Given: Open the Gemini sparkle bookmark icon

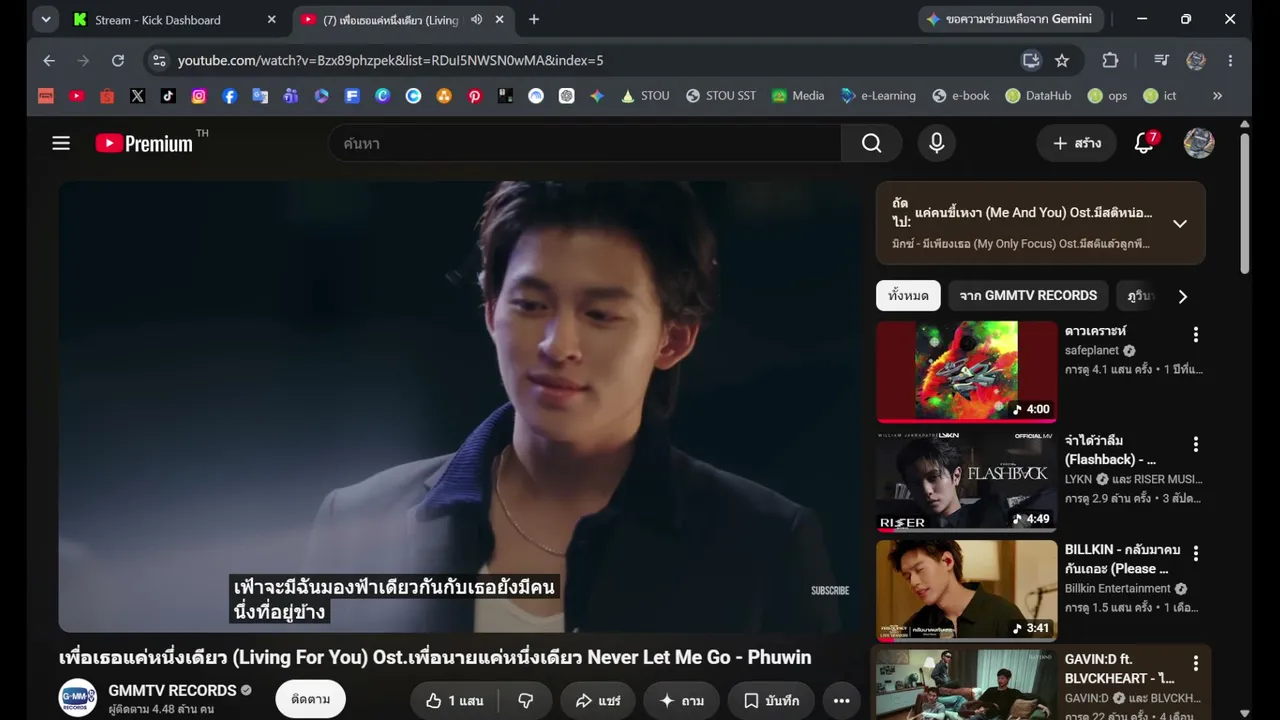Looking at the screenshot, I should pyautogui.click(x=597, y=96).
